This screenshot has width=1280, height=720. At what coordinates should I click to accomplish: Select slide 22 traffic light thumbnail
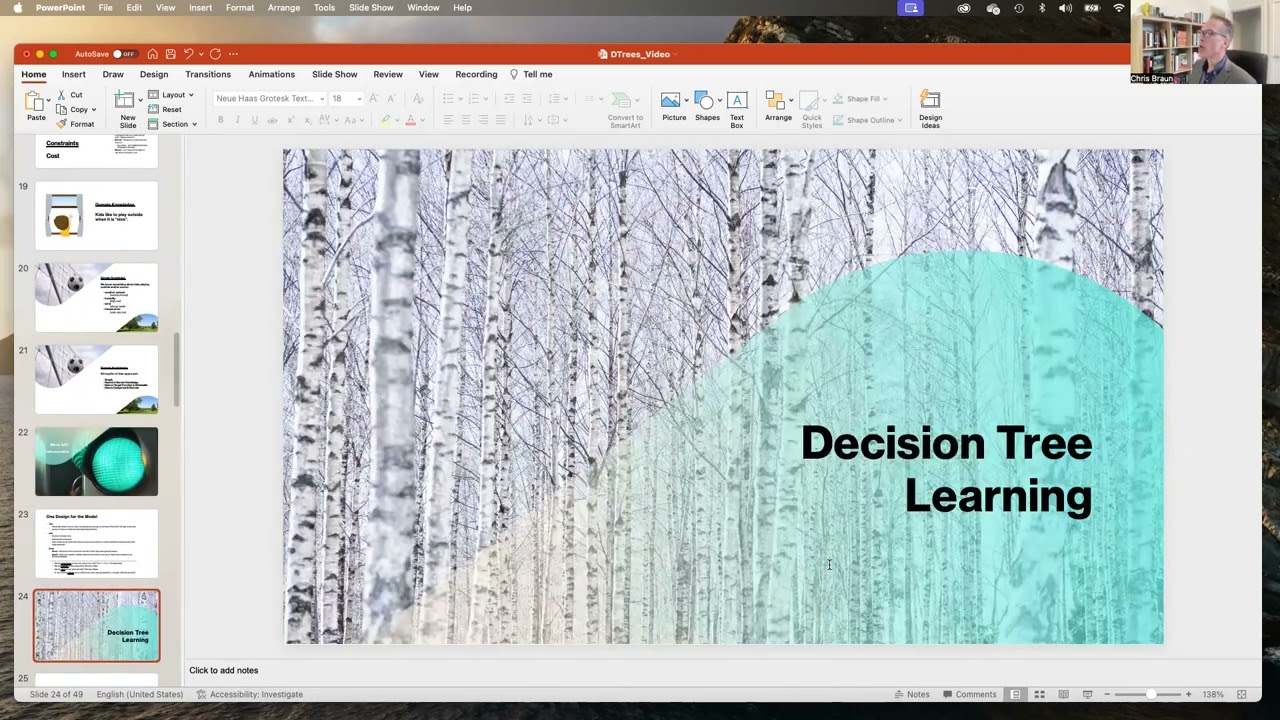click(x=97, y=461)
